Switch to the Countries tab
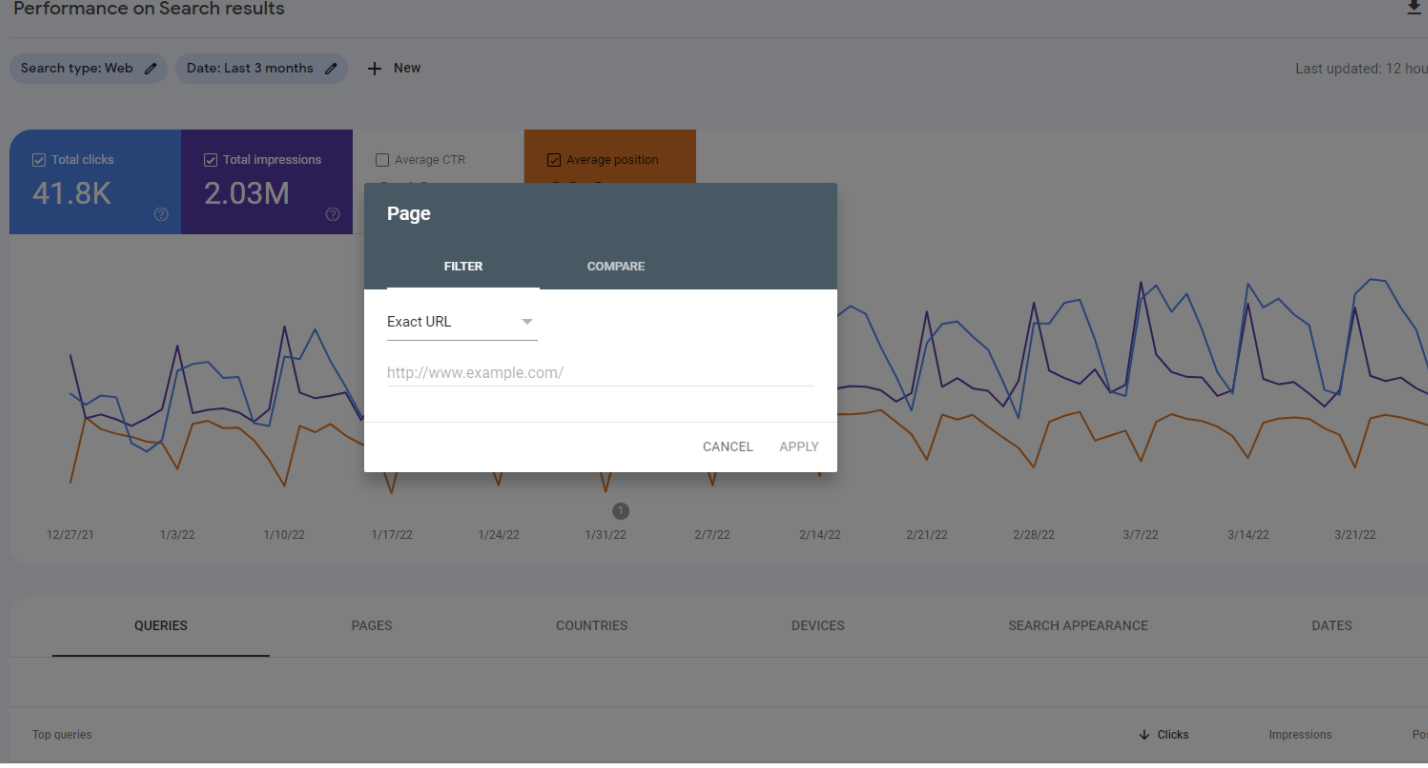Image resolution: width=1428 pixels, height=768 pixels. coord(591,626)
